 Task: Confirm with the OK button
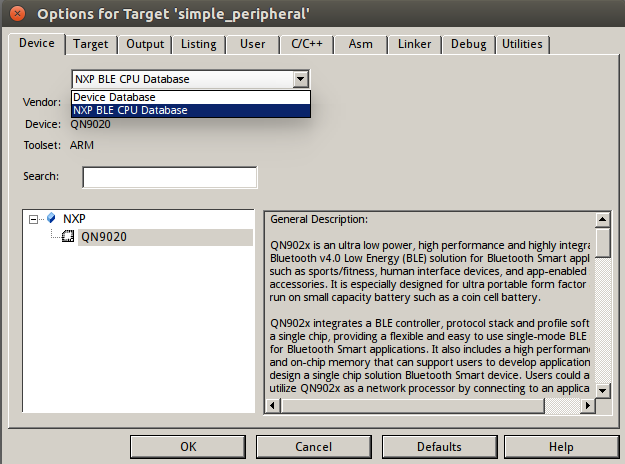188,447
